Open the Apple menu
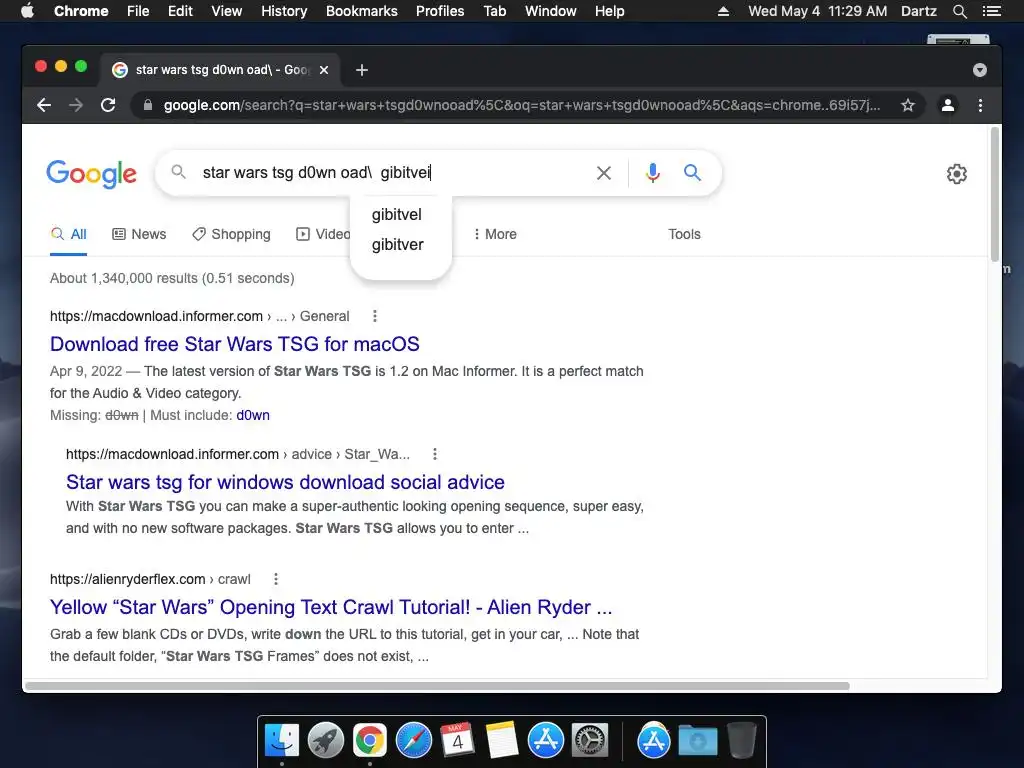This screenshot has height=768, width=1024. (27, 11)
